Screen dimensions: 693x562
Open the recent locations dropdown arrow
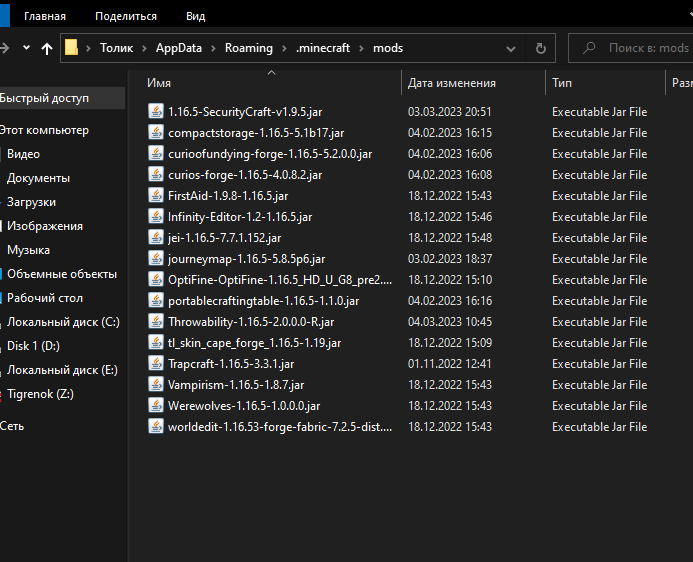coord(27,47)
